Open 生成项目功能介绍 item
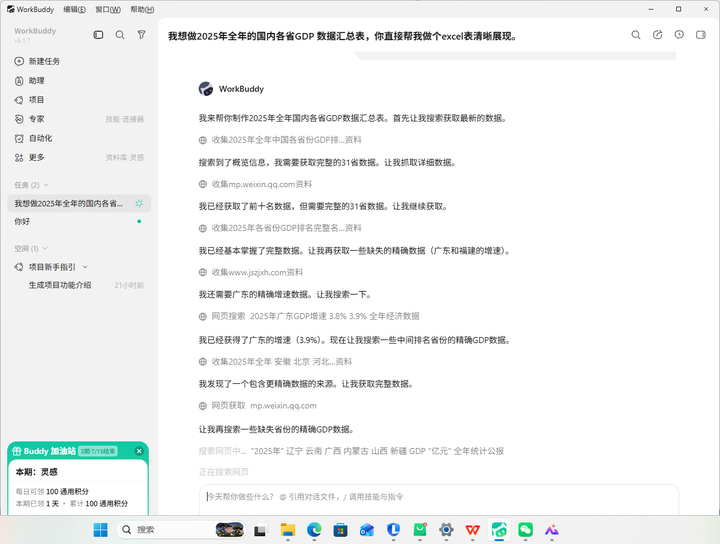 coord(60,285)
